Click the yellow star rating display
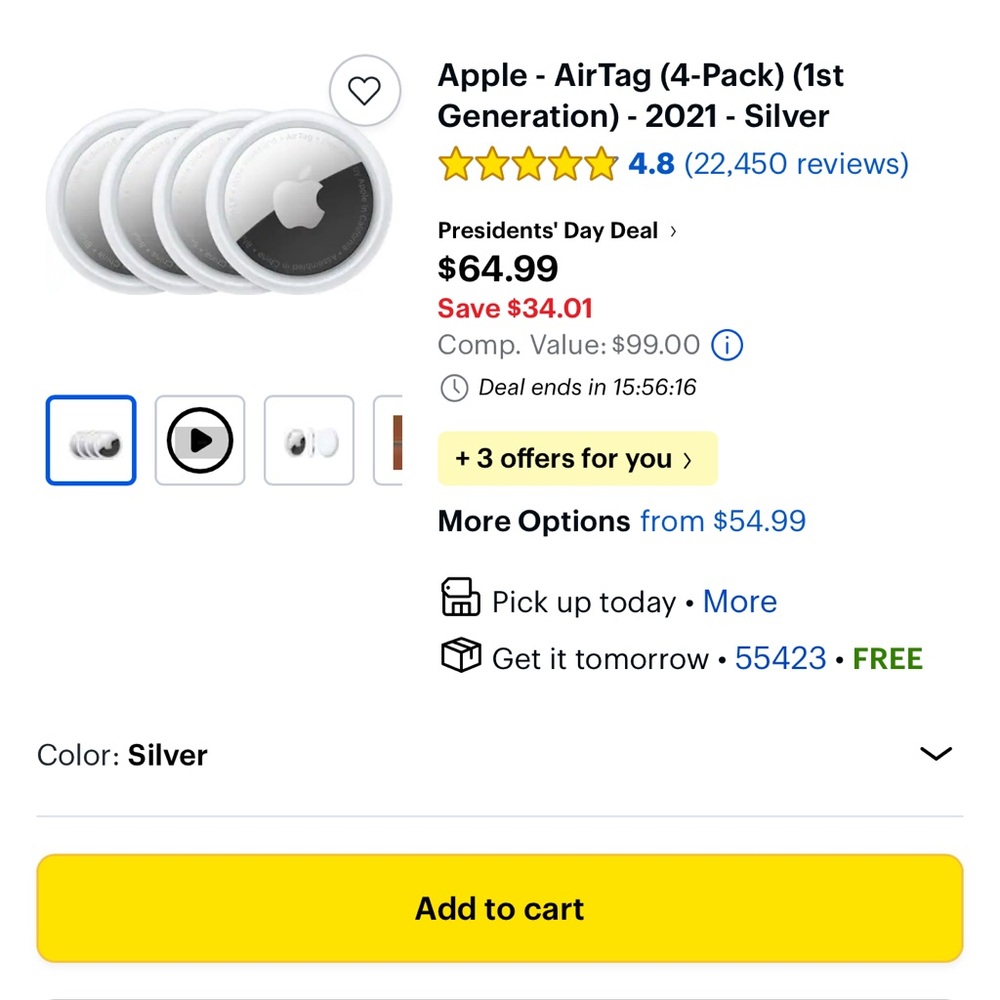The width and height of the screenshot is (1000, 1000). [x=525, y=164]
